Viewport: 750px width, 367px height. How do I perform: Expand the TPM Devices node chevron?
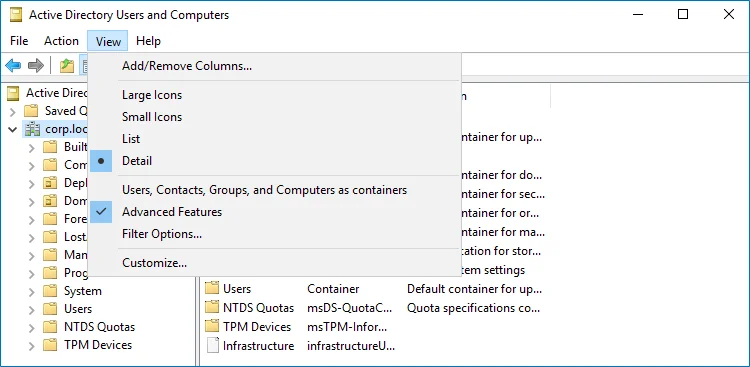[x=32, y=345]
